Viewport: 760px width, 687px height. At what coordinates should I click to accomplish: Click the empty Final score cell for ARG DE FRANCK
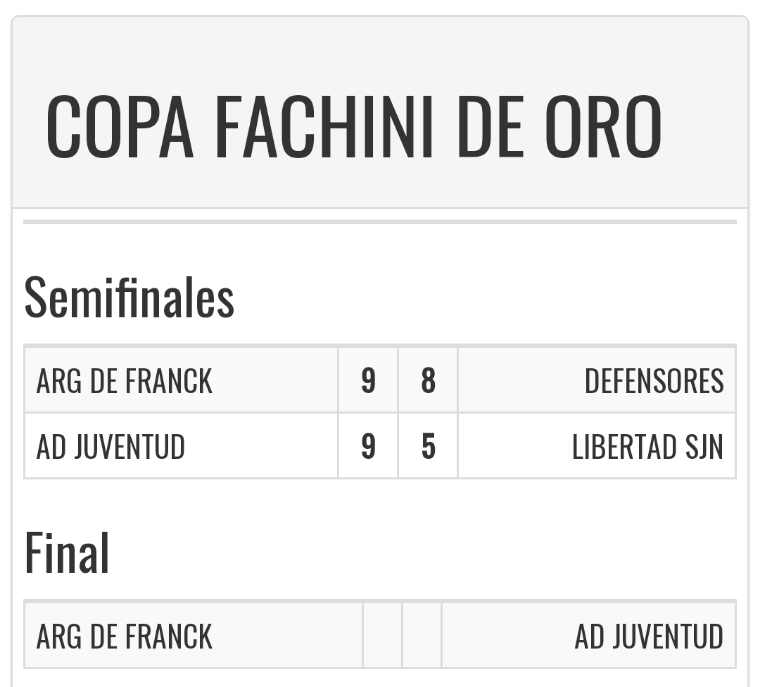click(x=383, y=636)
